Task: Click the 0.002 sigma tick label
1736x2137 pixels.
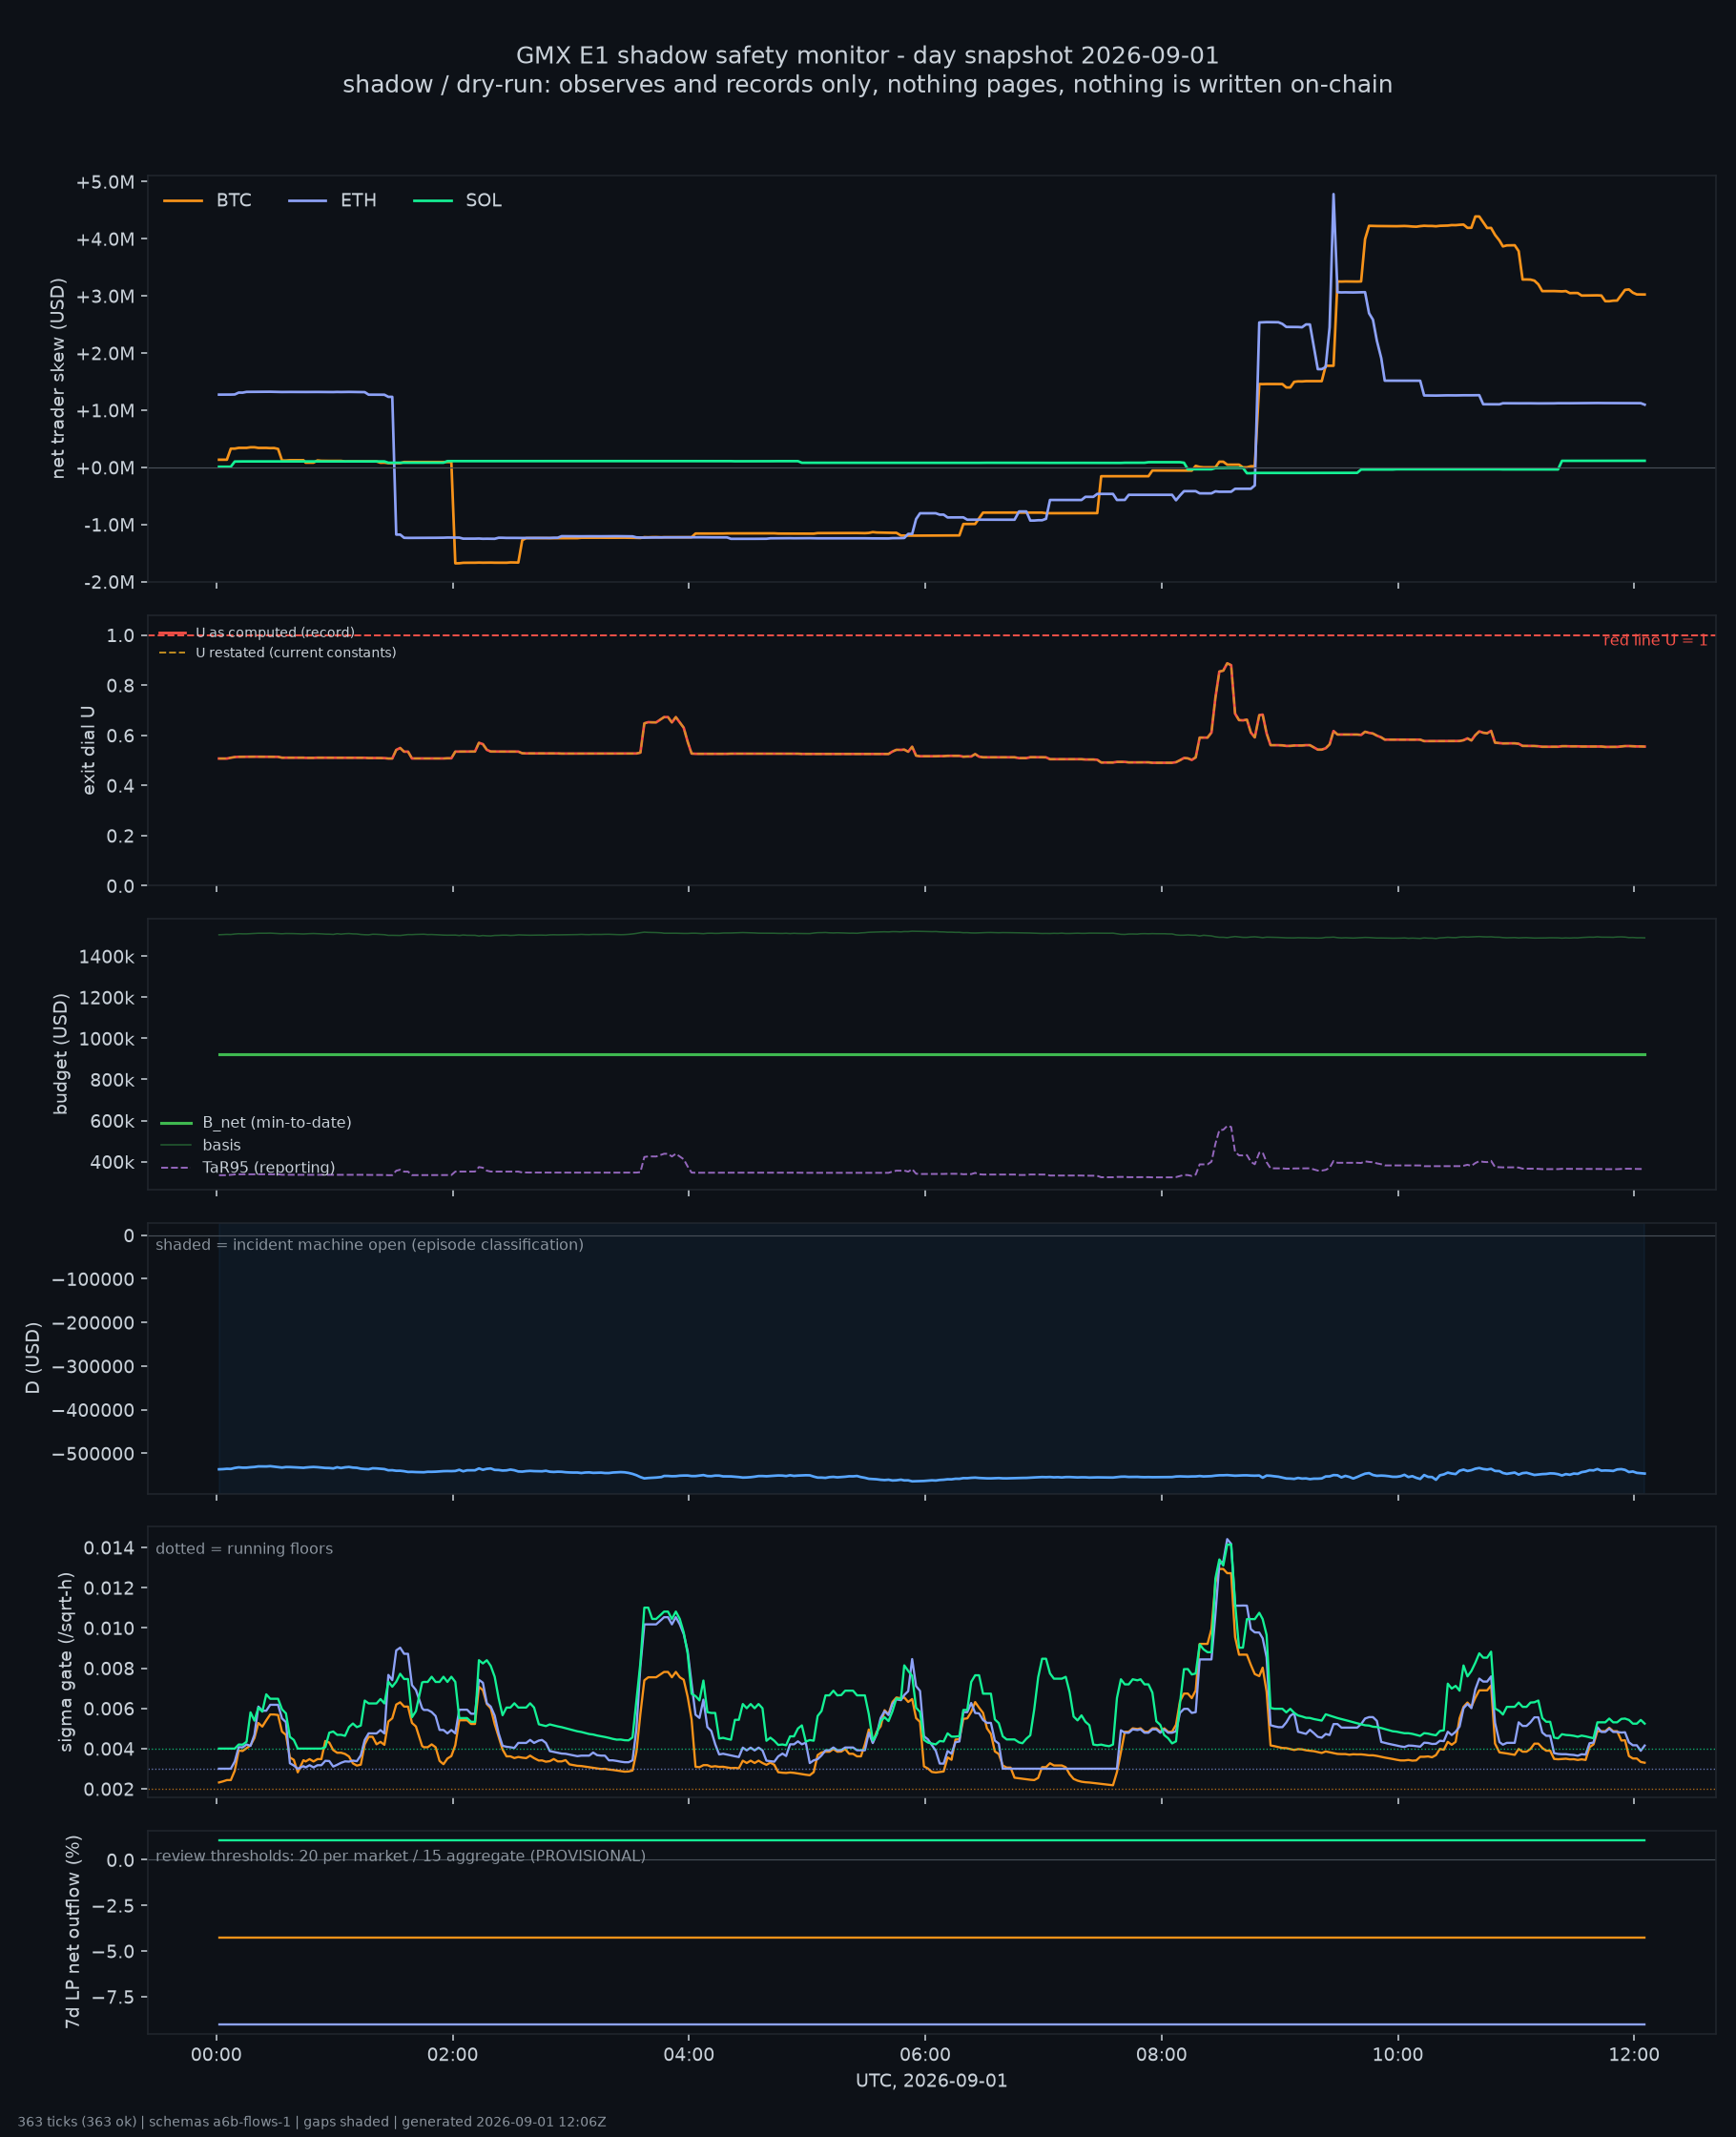Action: pyautogui.click(x=108, y=1789)
